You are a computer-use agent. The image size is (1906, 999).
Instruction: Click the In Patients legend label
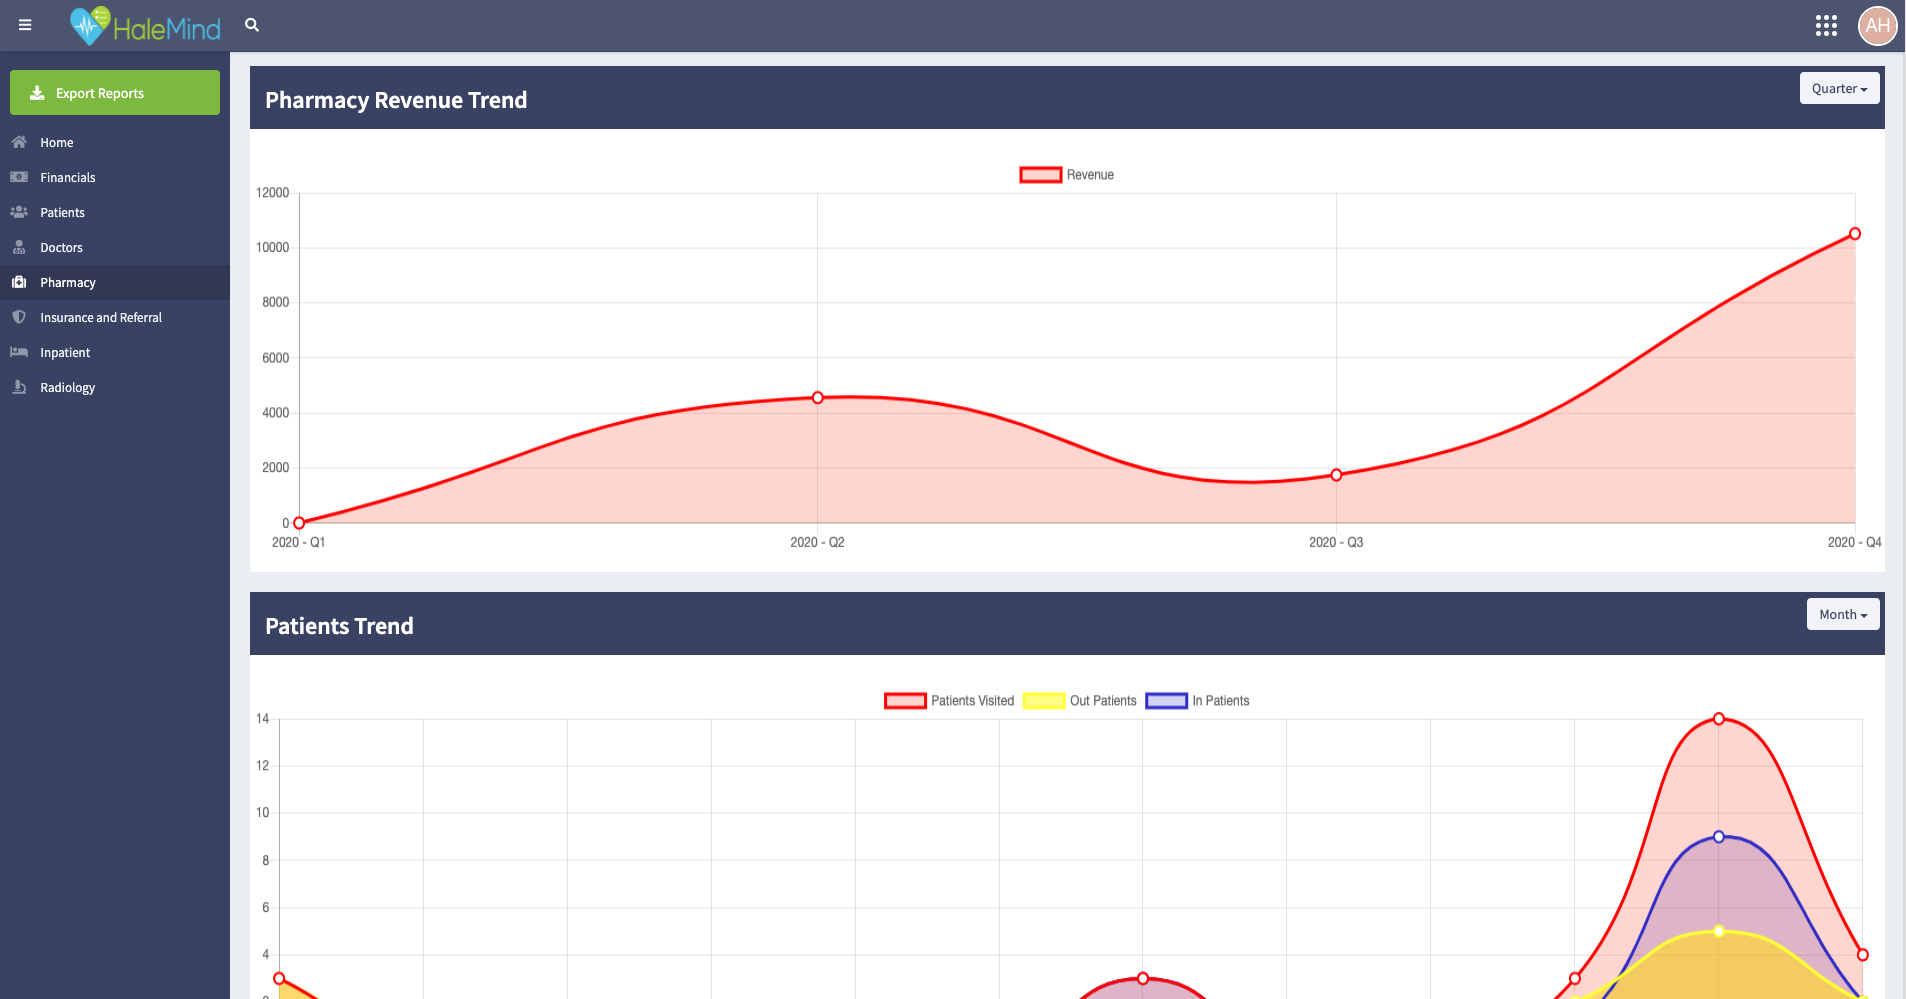tap(1221, 701)
